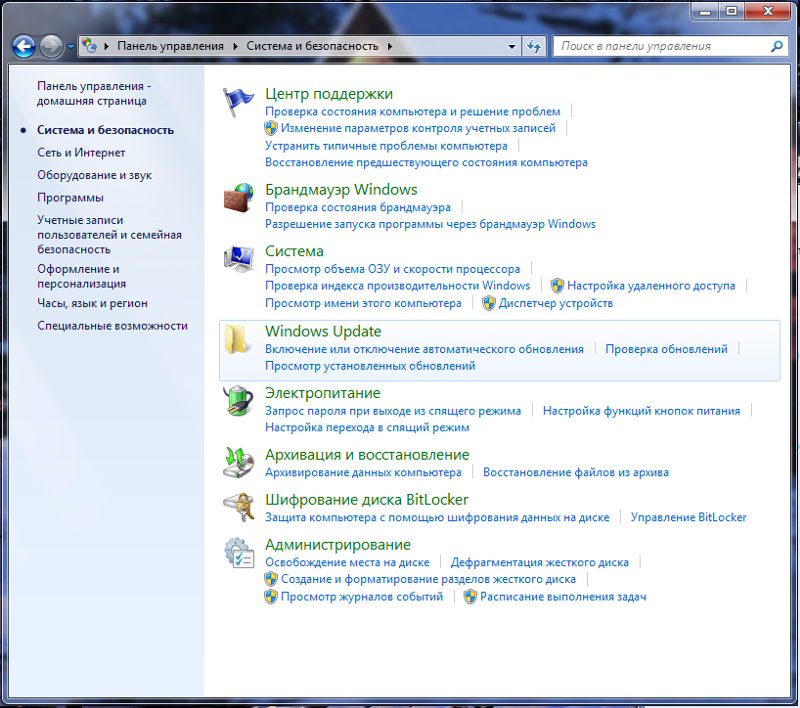Open the Администрирование heading link
The height and width of the screenshot is (708, 800).
pyautogui.click(x=338, y=544)
